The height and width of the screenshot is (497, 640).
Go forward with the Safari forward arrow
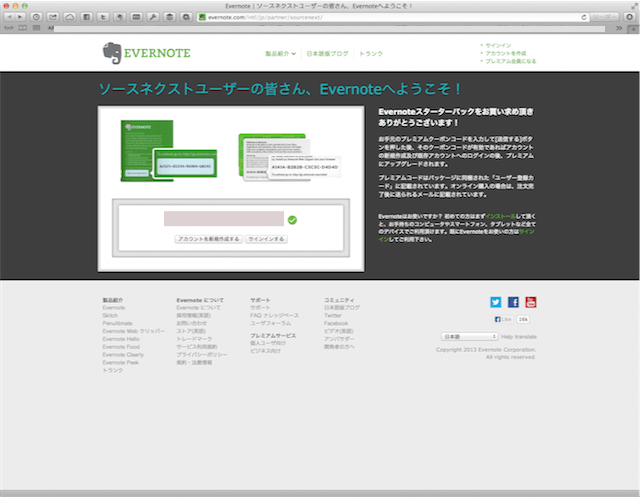(x=20, y=17)
